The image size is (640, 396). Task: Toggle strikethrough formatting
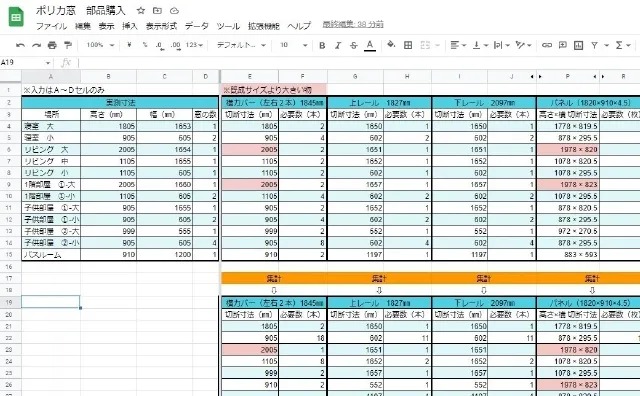click(353, 45)
